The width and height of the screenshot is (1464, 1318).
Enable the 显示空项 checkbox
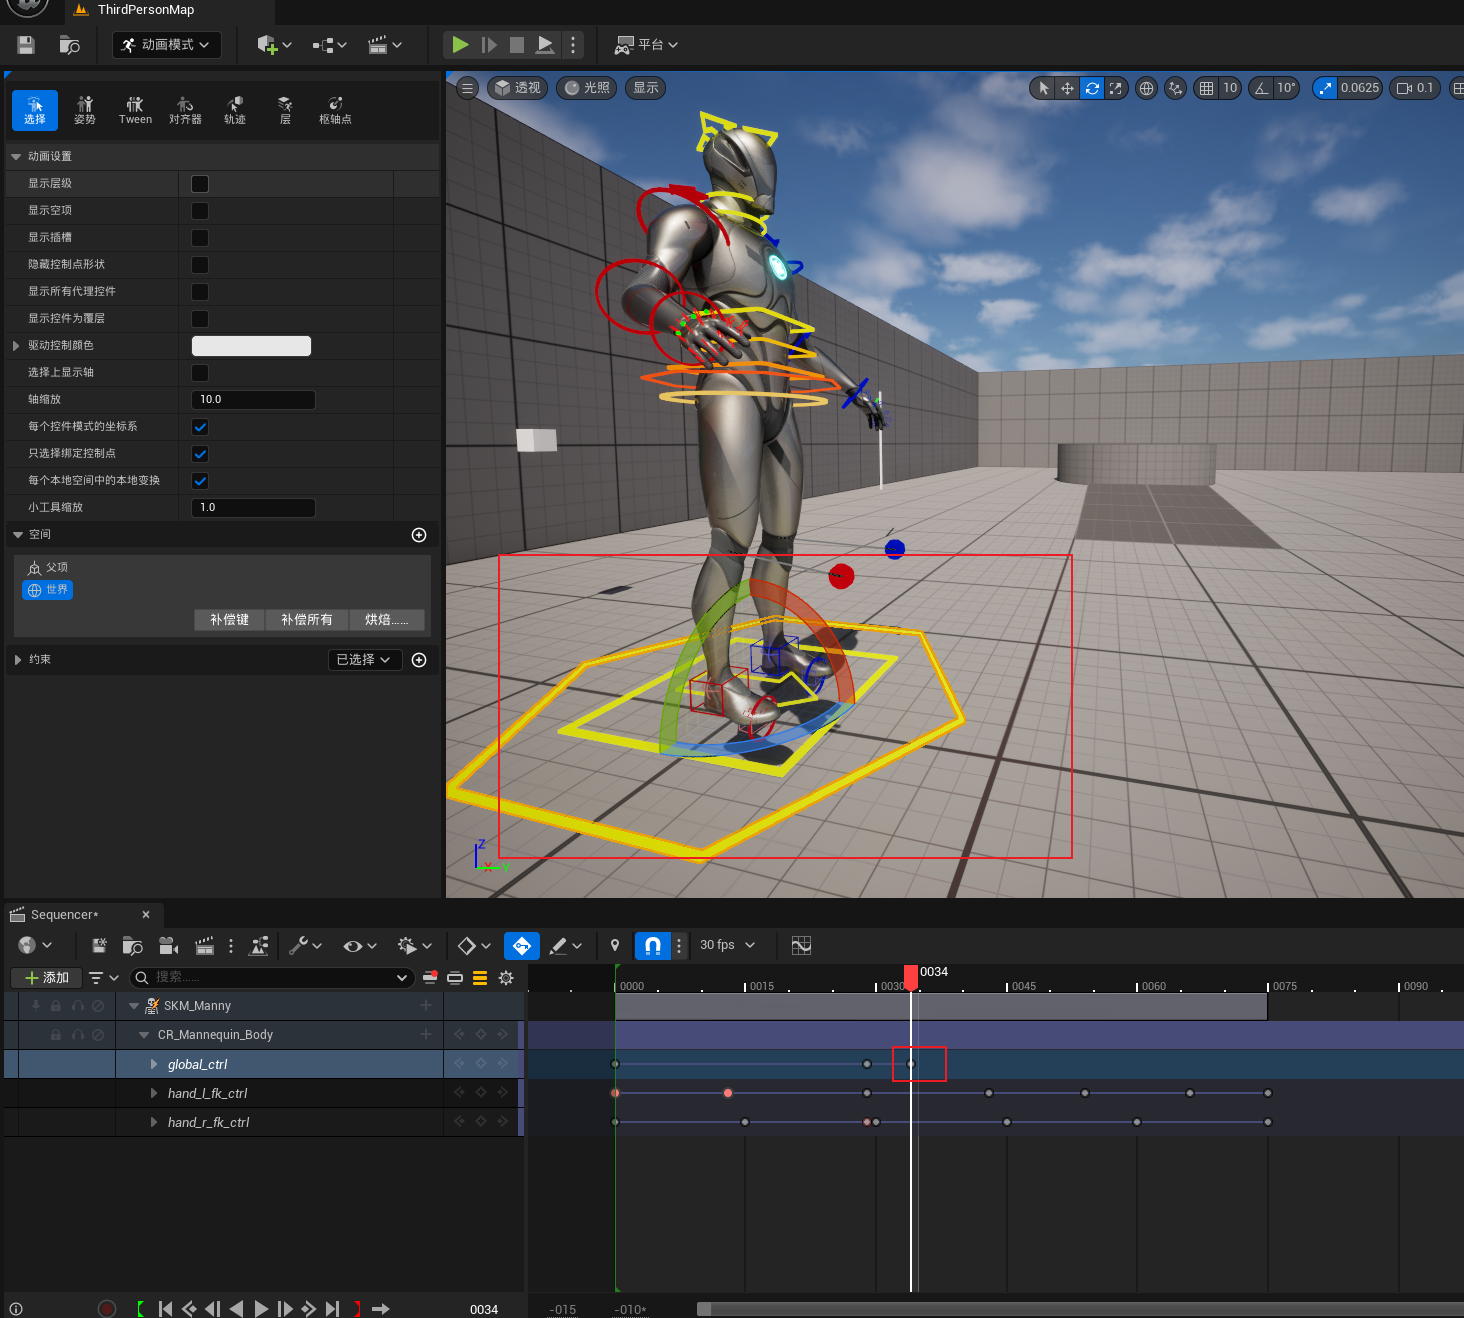[x=200, y=211]
